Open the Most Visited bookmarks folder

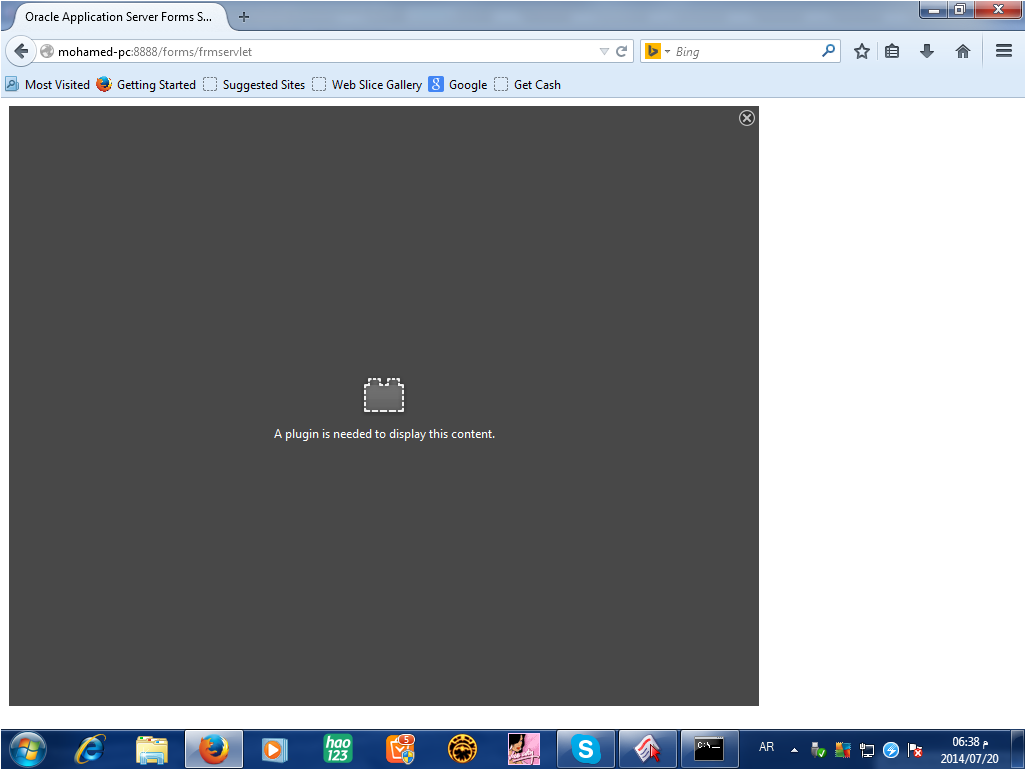click(48, 85)
